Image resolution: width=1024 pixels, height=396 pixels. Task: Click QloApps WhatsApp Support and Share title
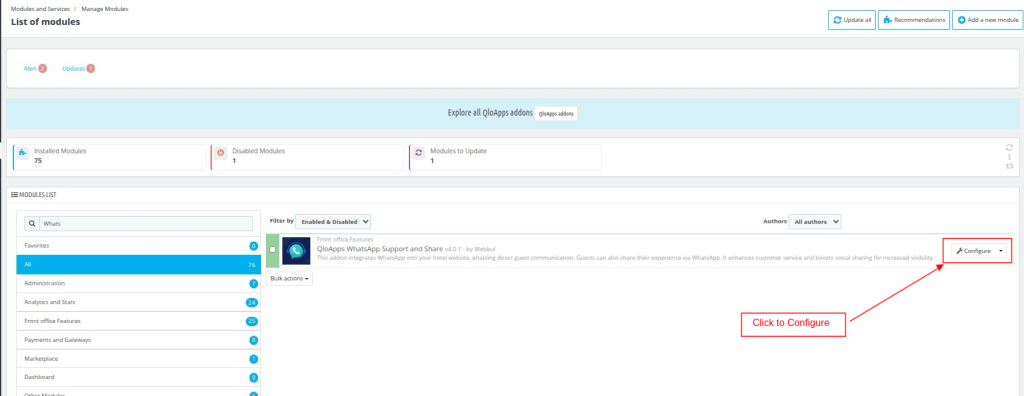pos(379,249)
